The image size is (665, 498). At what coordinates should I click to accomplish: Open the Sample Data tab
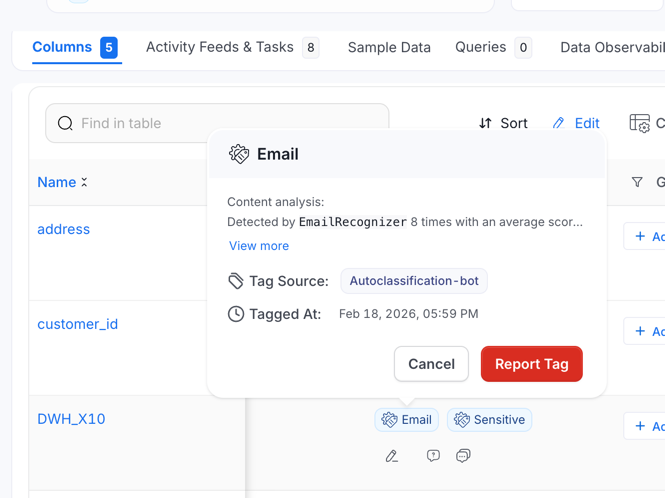[x=389, y=47]
